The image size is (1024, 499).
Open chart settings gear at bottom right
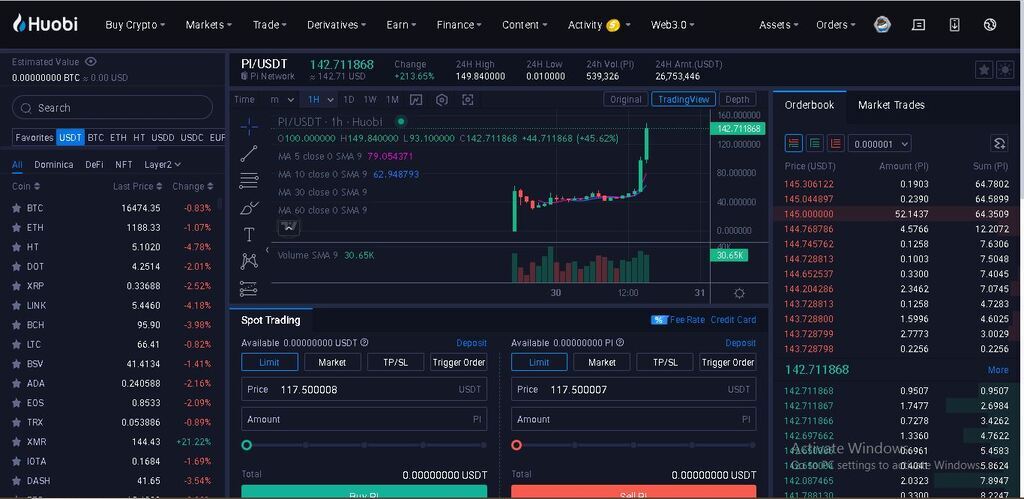coord(739,293)
